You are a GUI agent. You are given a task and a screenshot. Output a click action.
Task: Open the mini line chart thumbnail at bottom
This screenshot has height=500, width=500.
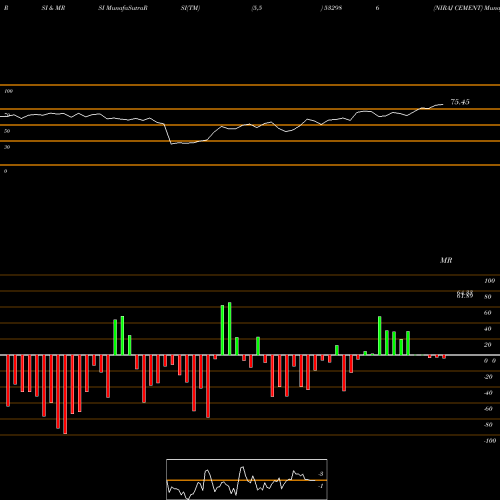click(247, 479)
